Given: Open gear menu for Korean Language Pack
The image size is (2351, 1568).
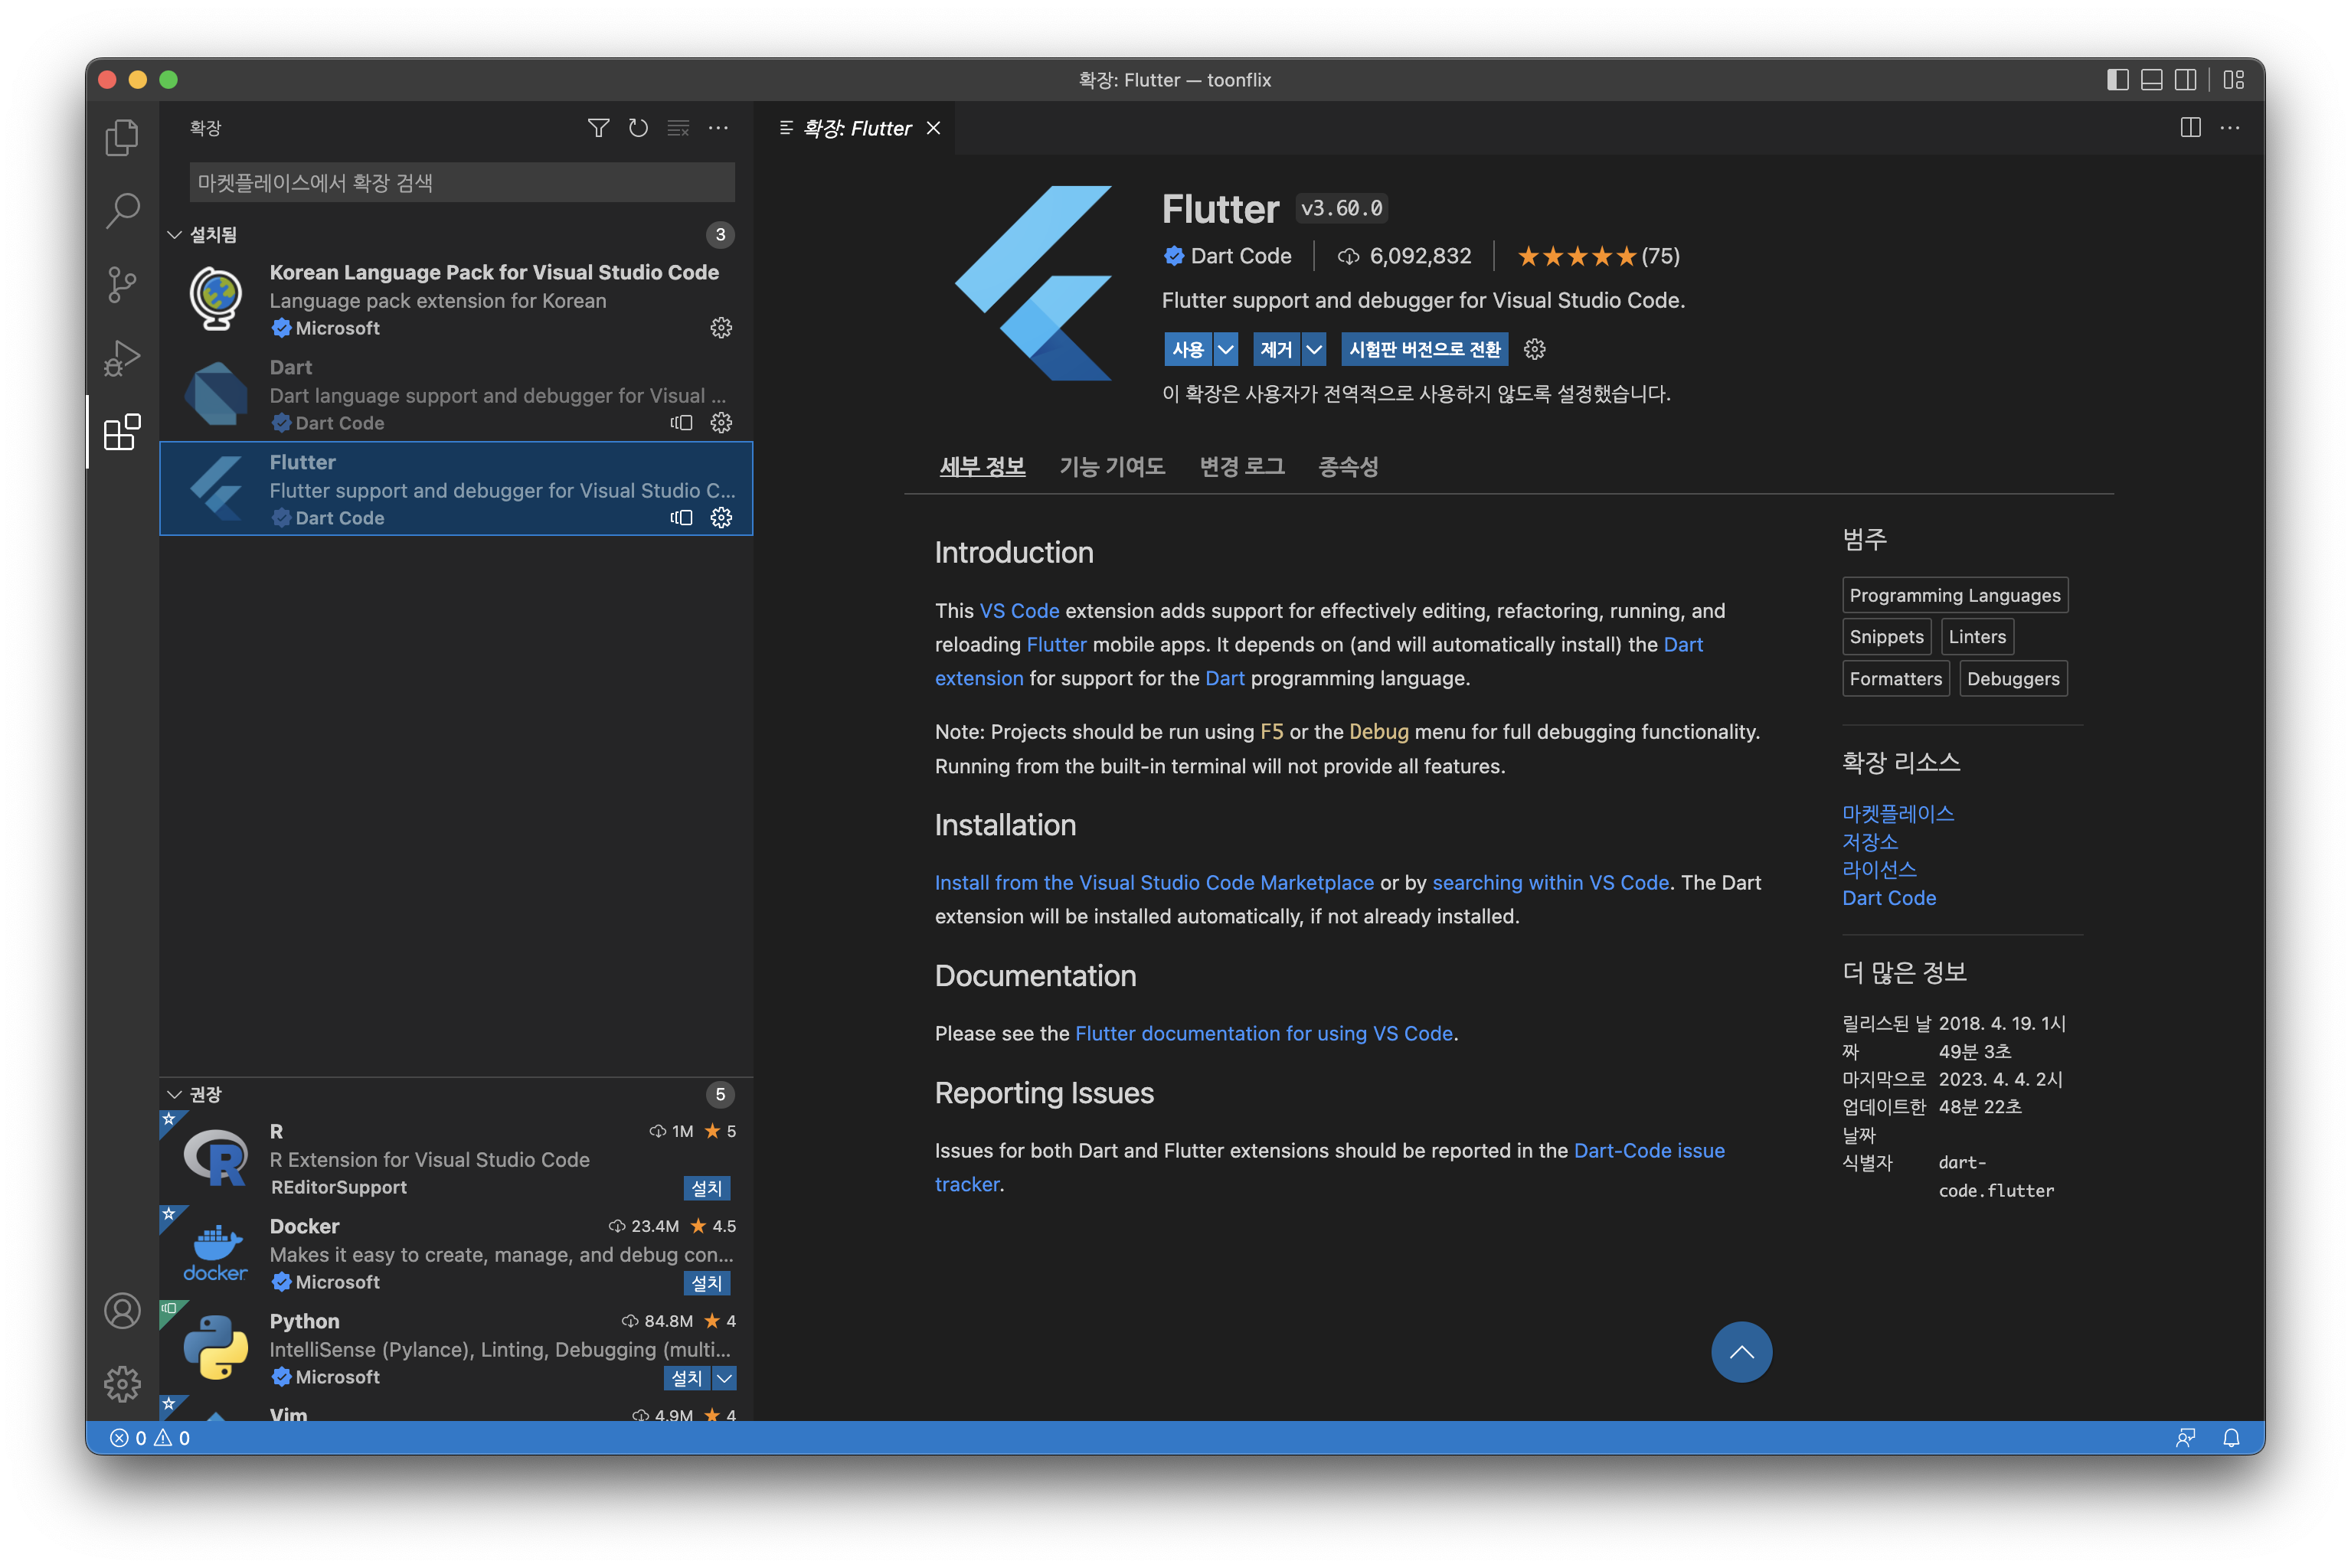Looking at the screenshot, I should coord(721,328).
